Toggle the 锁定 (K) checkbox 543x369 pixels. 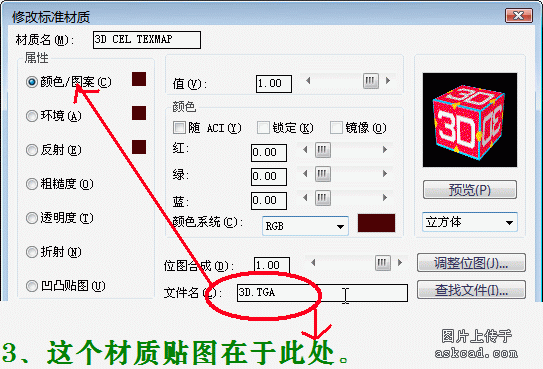pyautogui.click(x=263, y=128)
